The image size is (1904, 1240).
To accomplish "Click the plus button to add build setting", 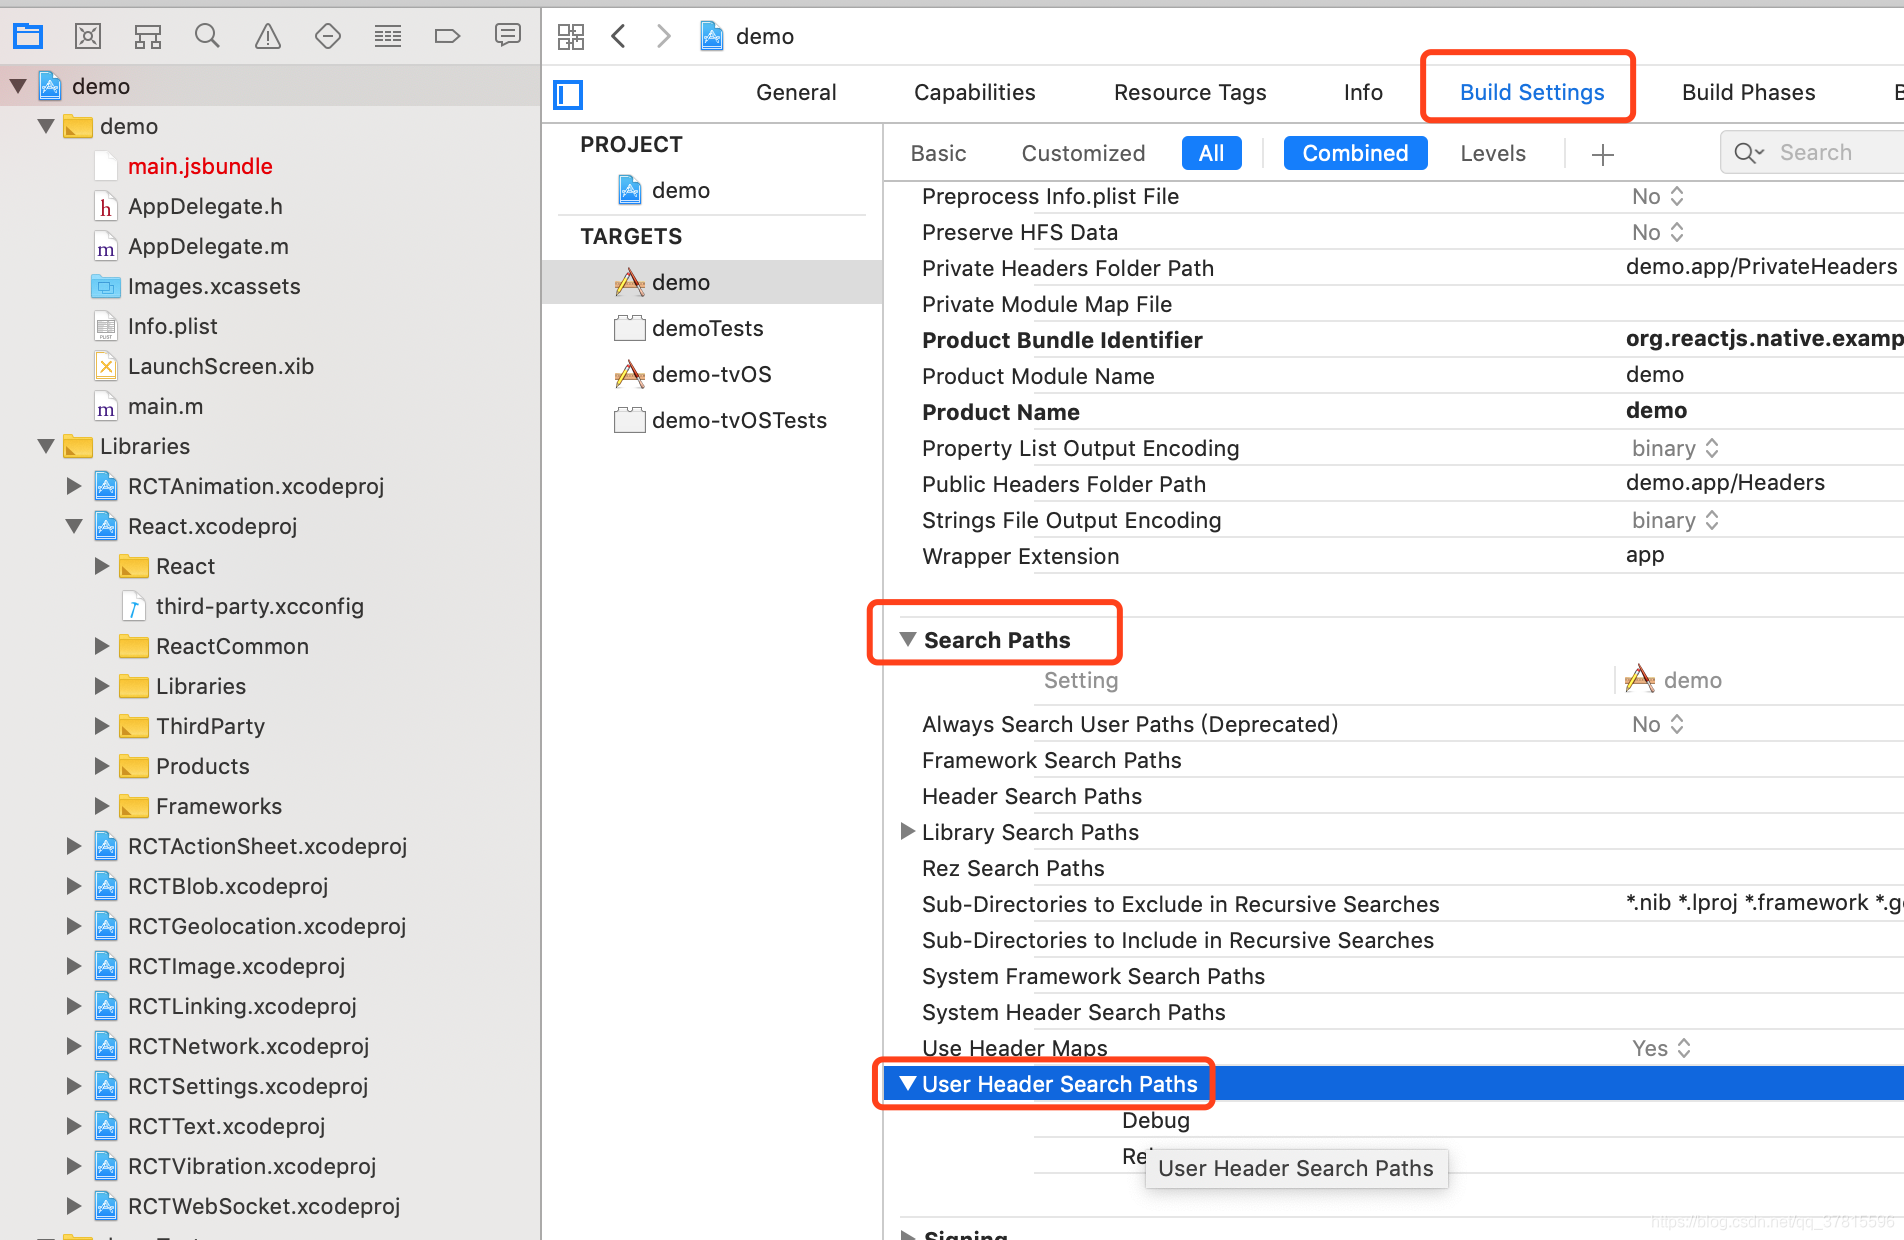I will (1603, 154).
